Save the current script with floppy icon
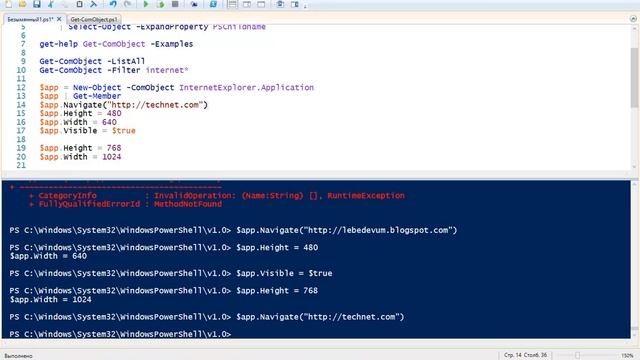This screenshot has width=640, height=360. click(37, 4)
